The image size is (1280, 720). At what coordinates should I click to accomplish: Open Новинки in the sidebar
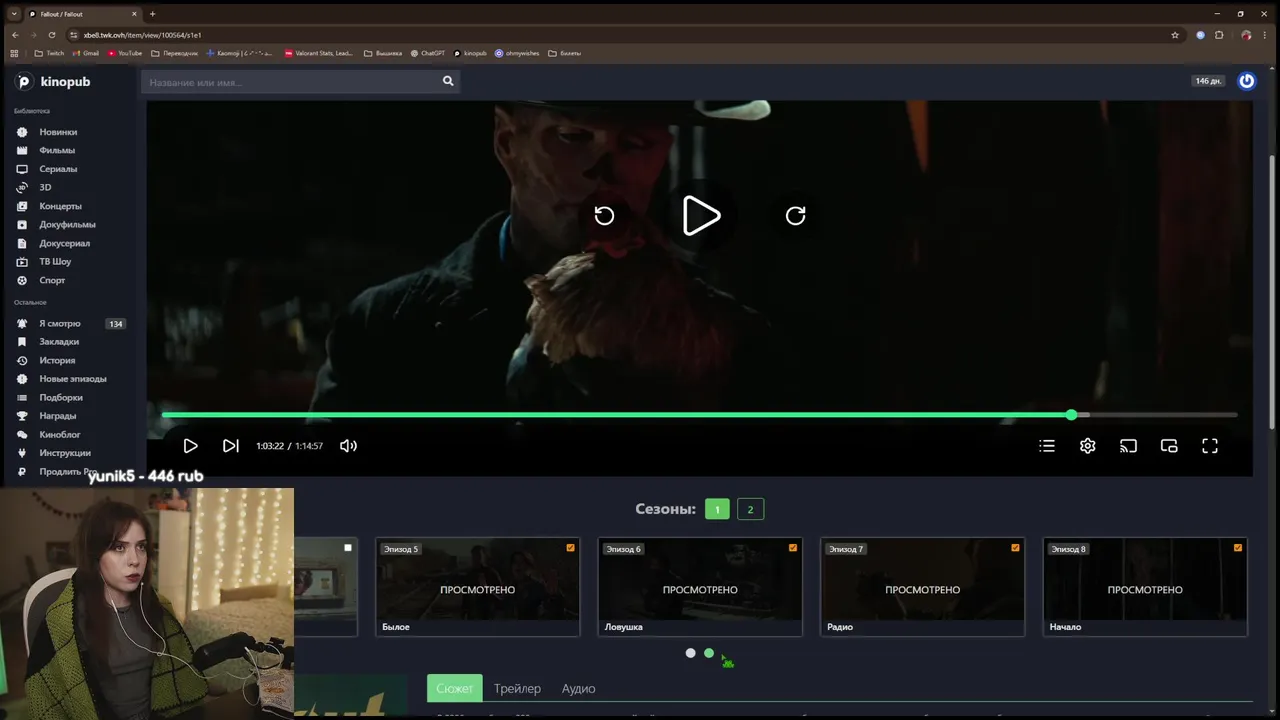pos(58,132)
